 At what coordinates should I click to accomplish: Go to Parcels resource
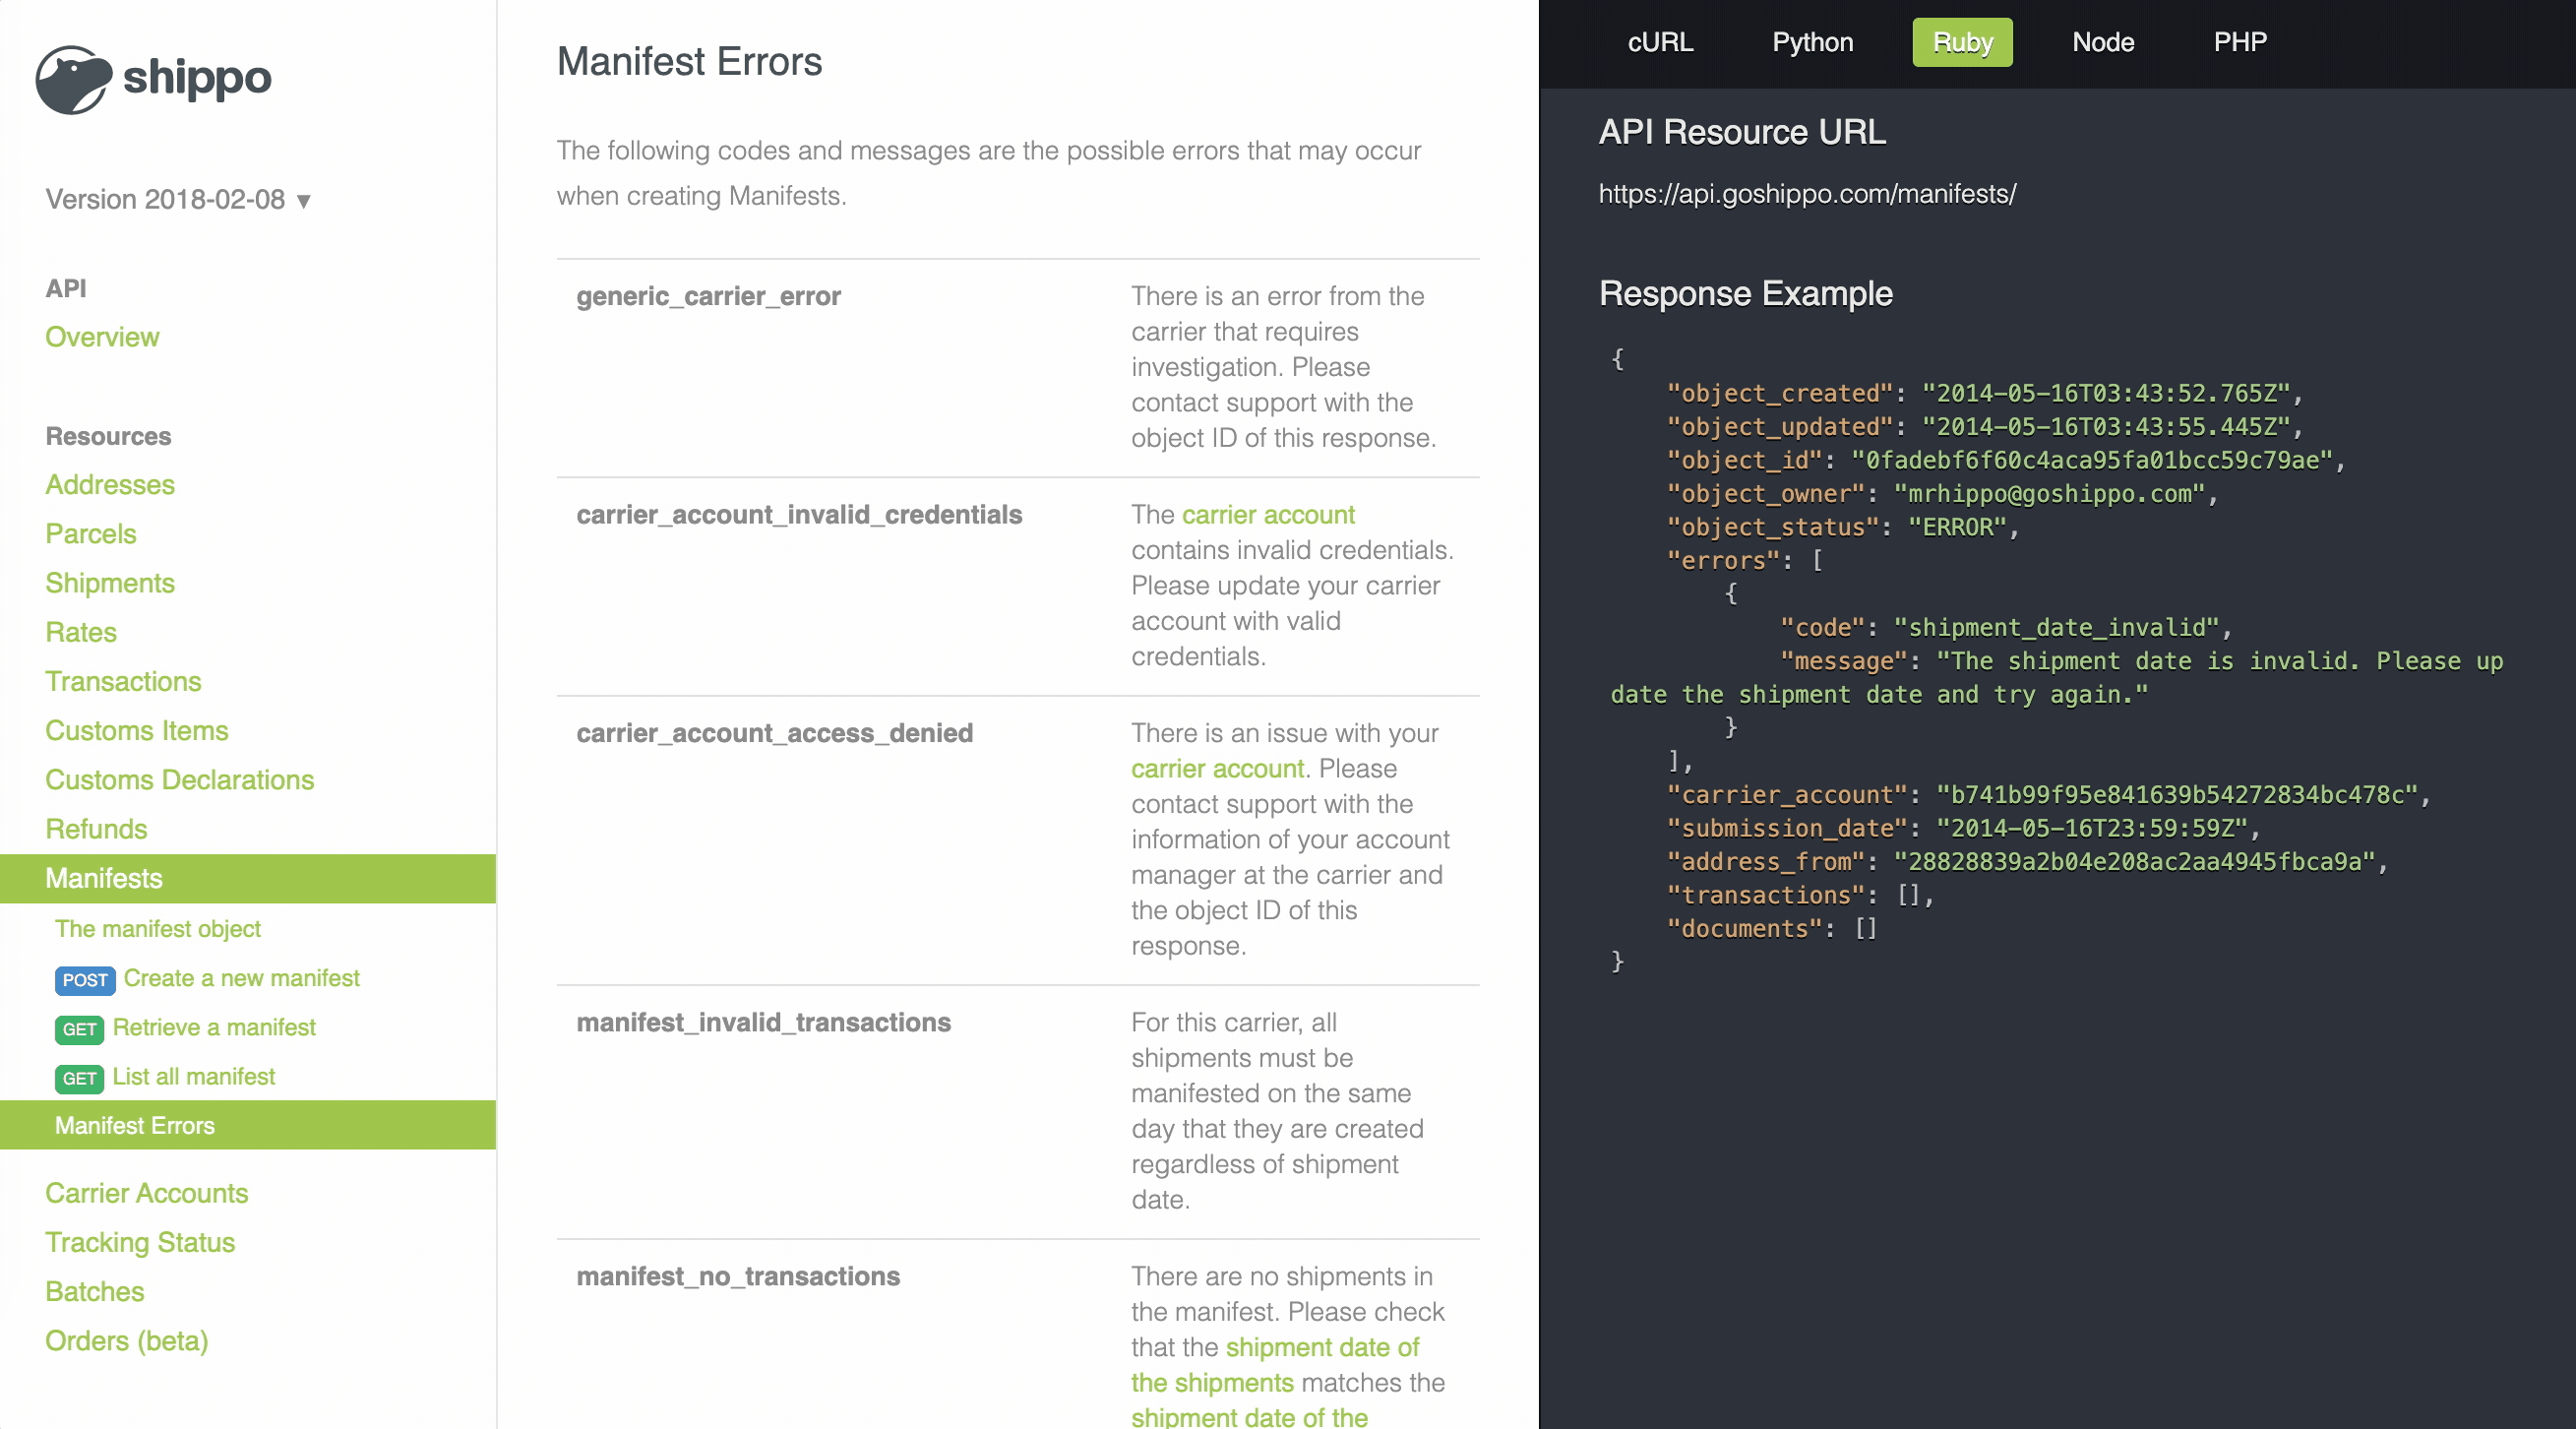(x=91, y=534)
